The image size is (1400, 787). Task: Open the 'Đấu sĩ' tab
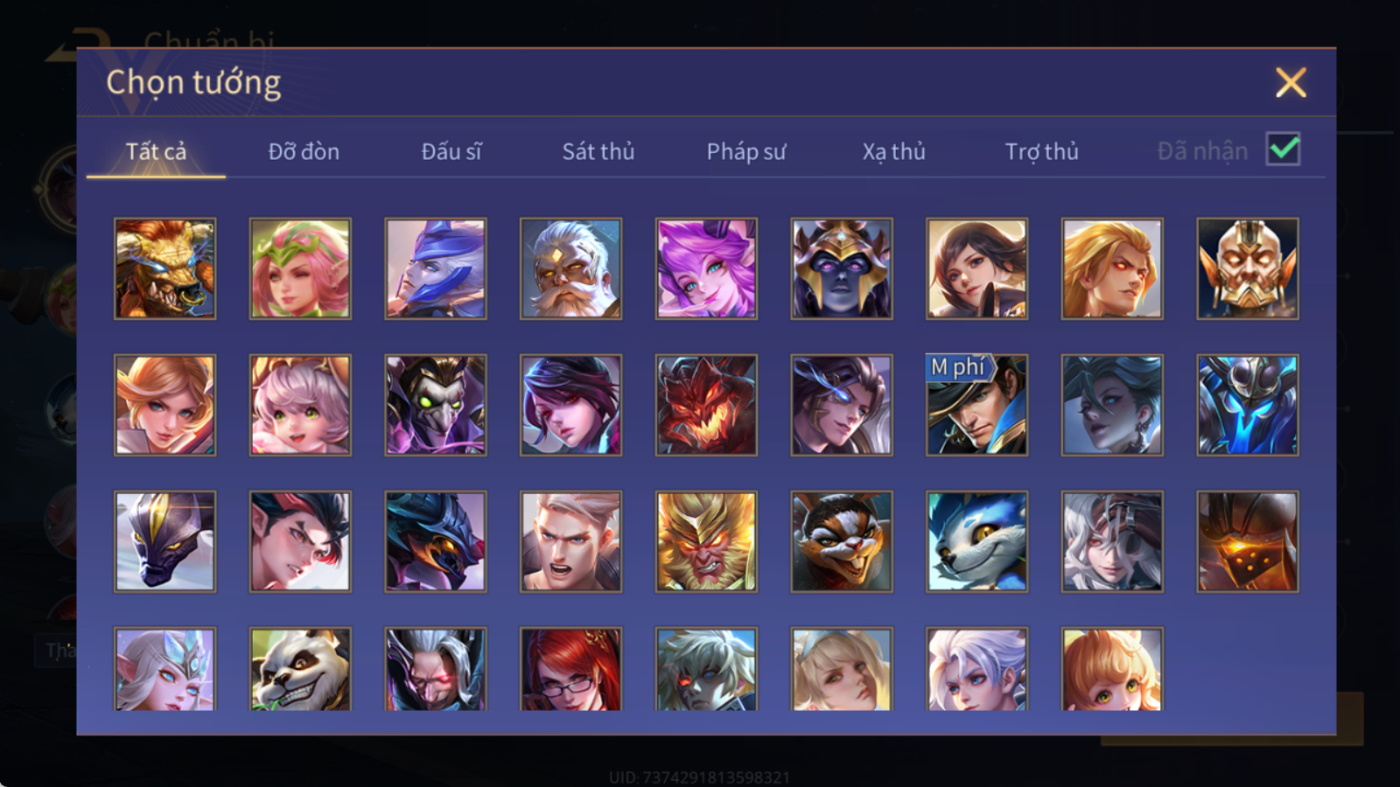[451, 152]
